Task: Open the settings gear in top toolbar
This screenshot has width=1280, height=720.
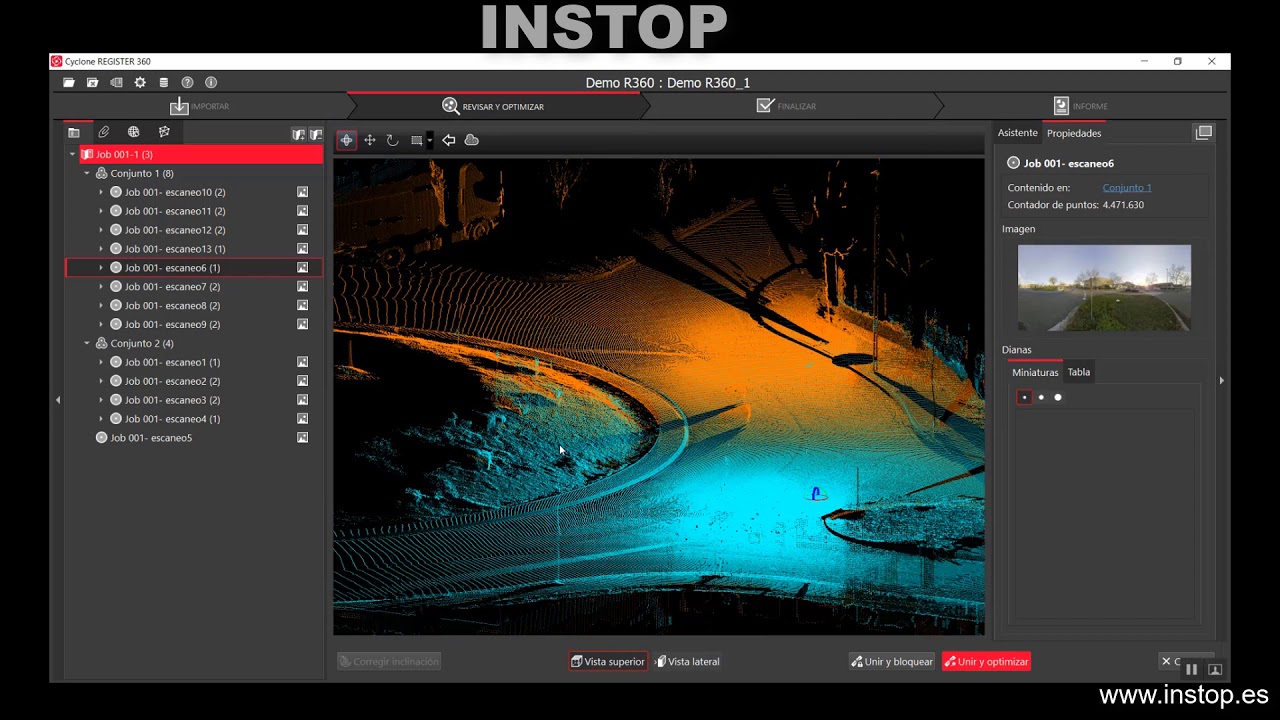Action: point(140,83)
